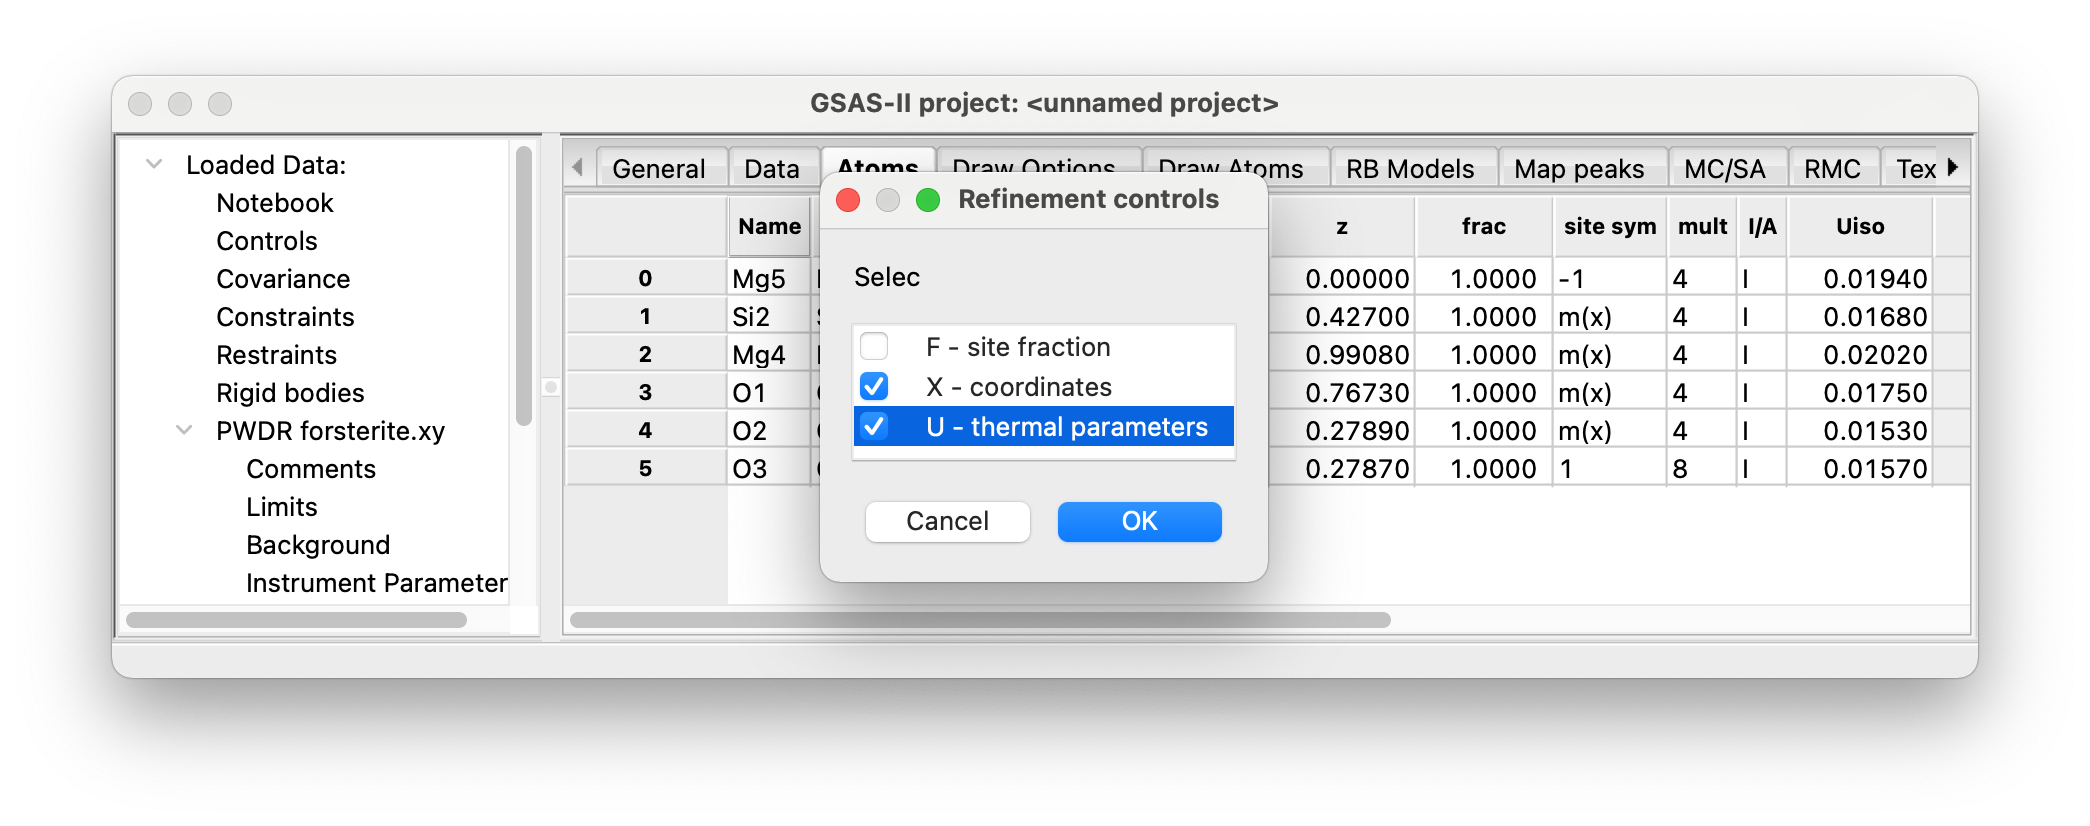
Task: Cancel the Refinement controls dialog
Action: pyautogui.click(x=947, y=522)
